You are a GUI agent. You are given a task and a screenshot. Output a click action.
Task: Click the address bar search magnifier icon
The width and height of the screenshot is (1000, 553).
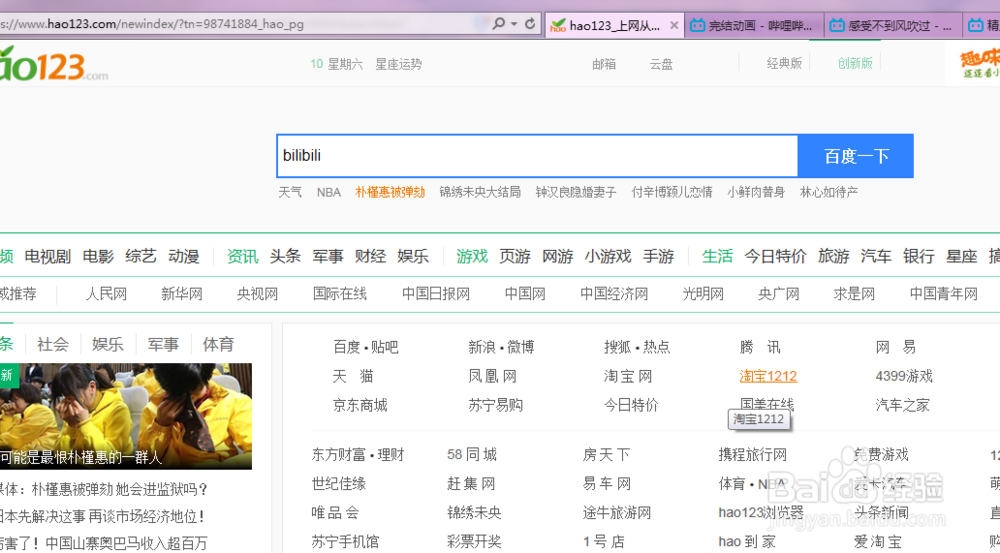coord(499,24)
